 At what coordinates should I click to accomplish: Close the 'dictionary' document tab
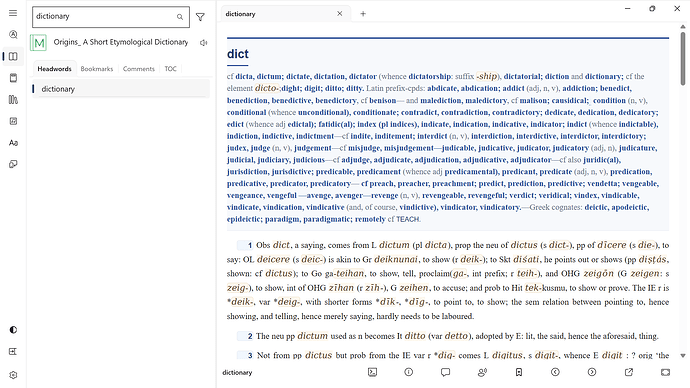340,14
